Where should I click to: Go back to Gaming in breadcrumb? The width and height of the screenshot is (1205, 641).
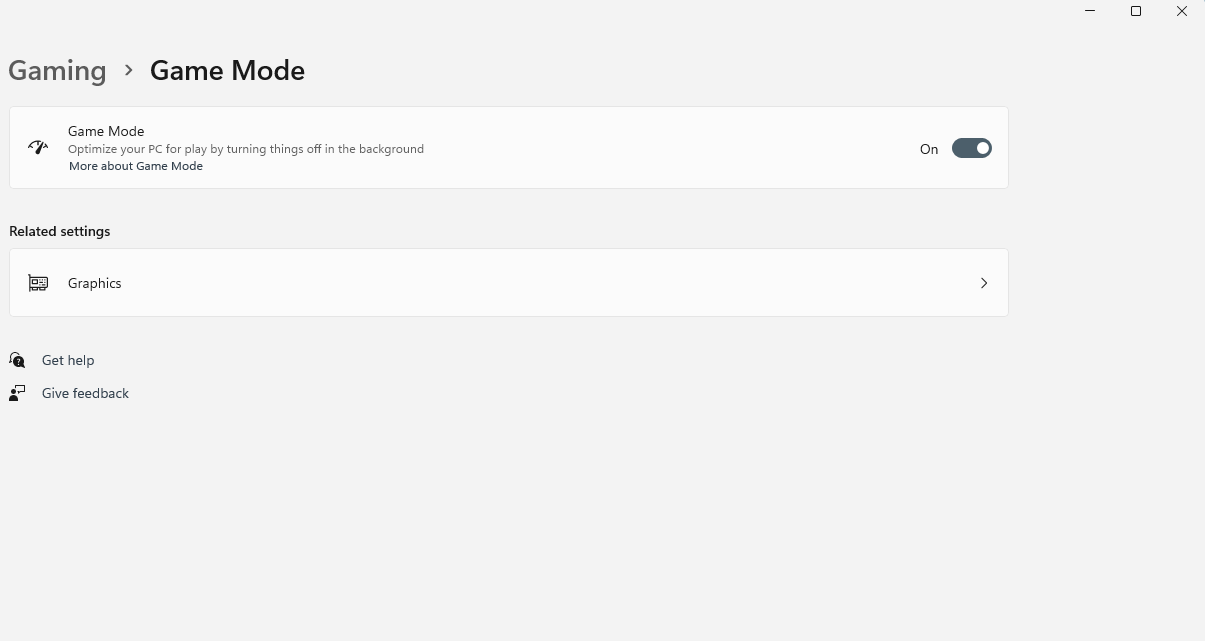pos(57,70)
